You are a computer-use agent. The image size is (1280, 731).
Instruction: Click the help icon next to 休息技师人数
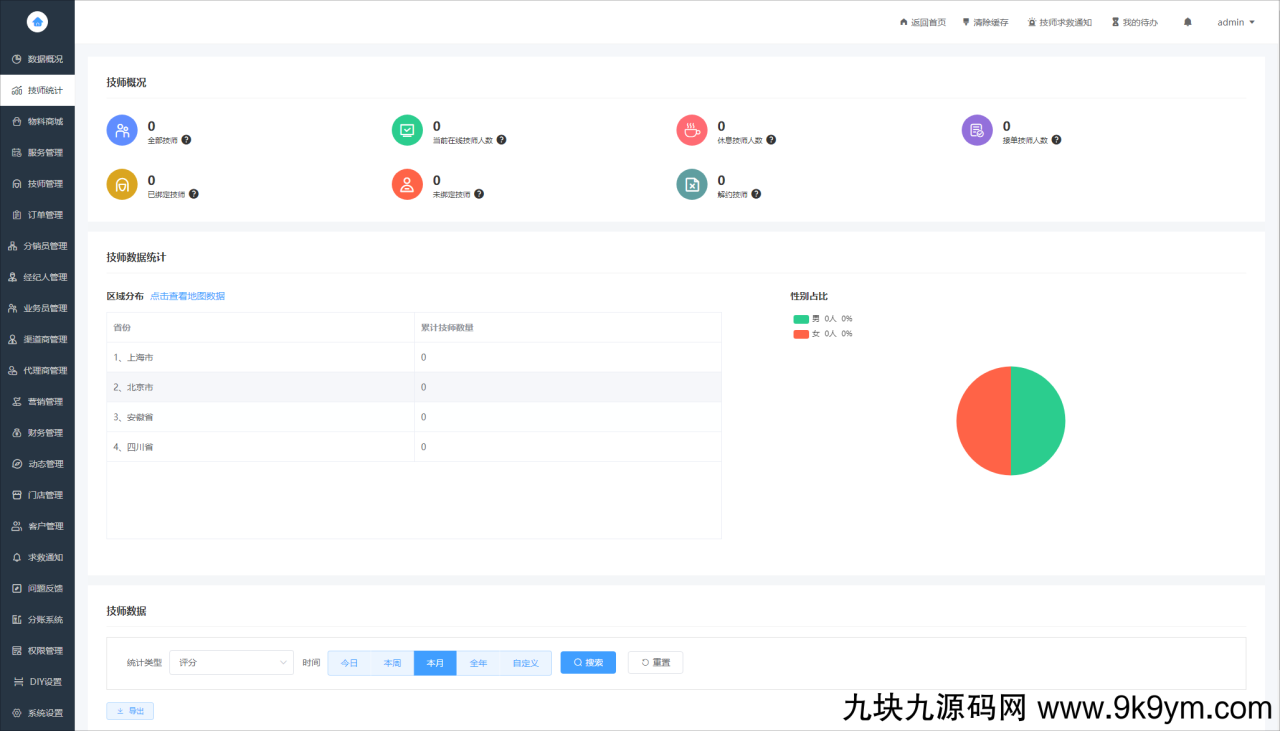pyautogui.click(x=771, y=140)
